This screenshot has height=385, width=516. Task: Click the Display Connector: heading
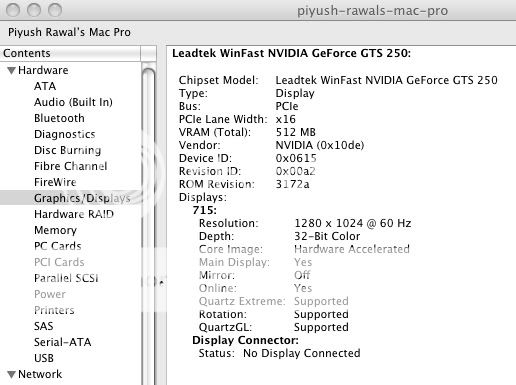[x=245, y=340]
